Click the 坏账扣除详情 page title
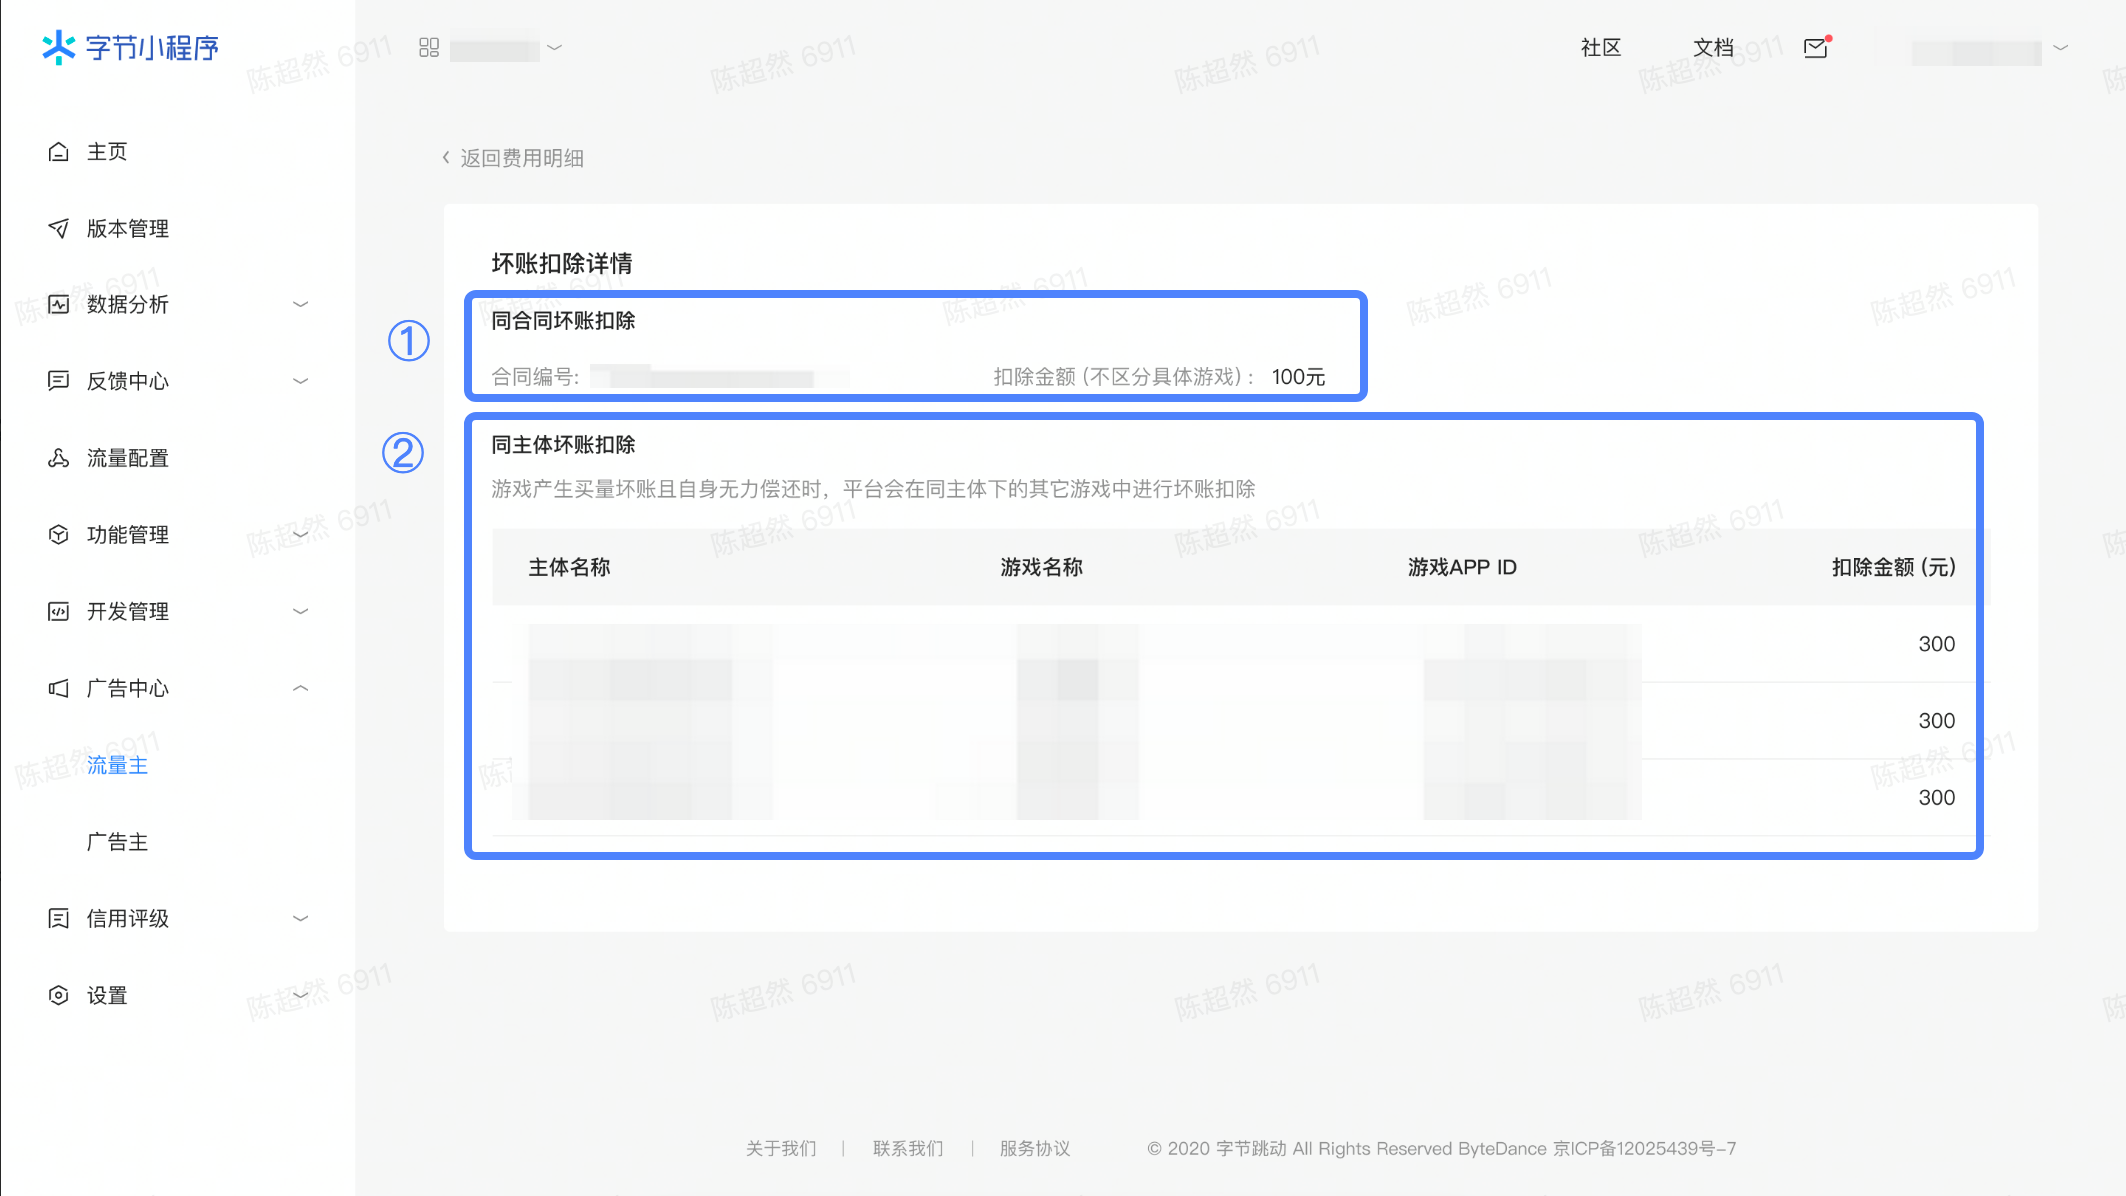This screenshot has width=2126, height=1196. coord(562,263)
